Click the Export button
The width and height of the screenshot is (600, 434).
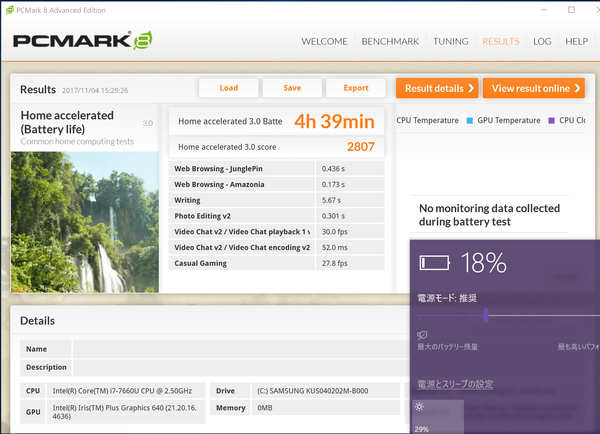356,88
